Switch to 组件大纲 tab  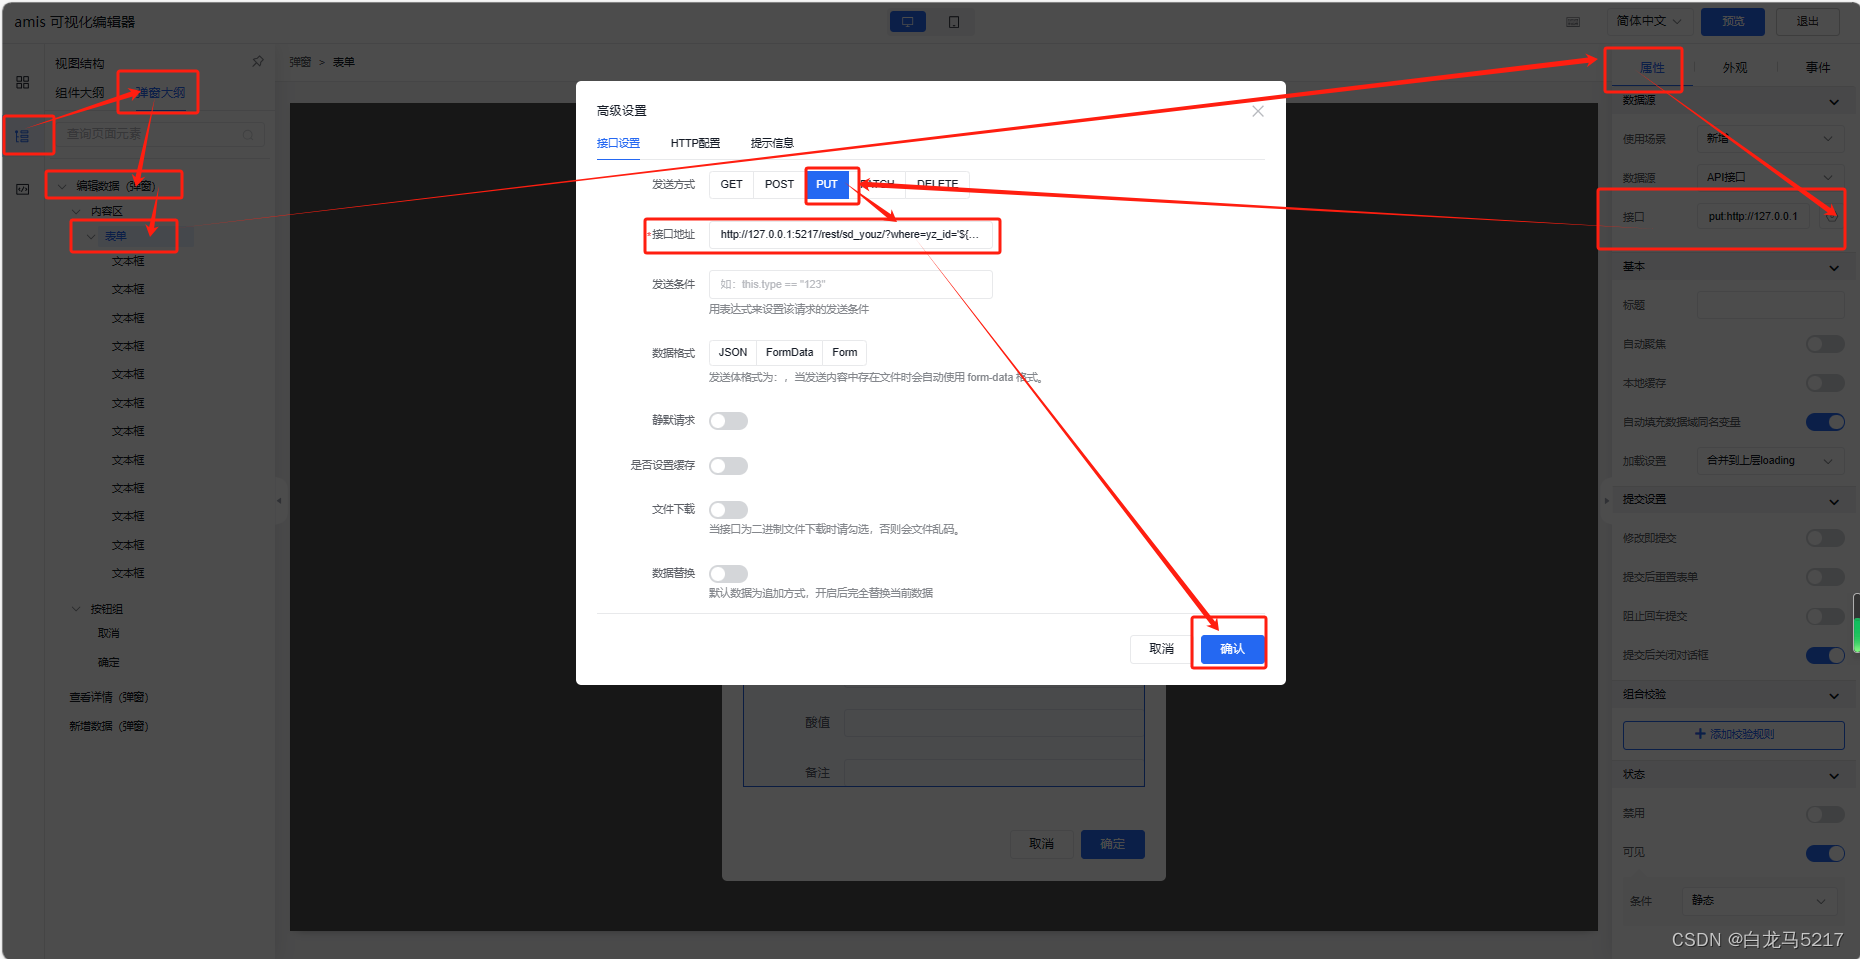tap(80, 93)
